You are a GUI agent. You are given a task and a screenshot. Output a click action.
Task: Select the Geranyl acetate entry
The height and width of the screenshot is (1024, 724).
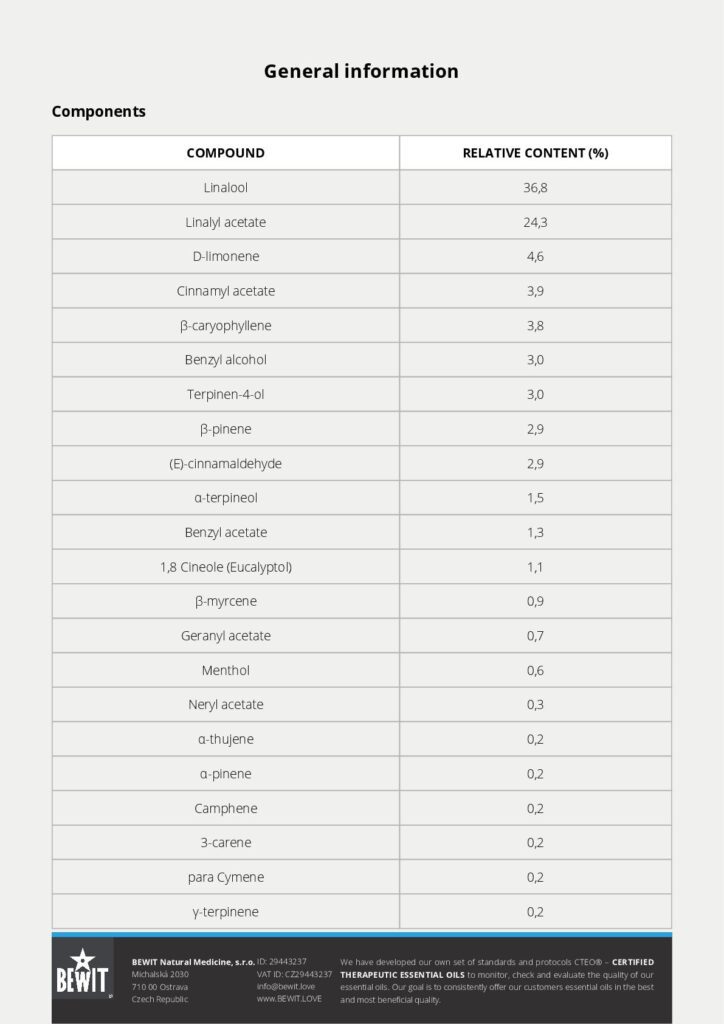pos(226,636)
